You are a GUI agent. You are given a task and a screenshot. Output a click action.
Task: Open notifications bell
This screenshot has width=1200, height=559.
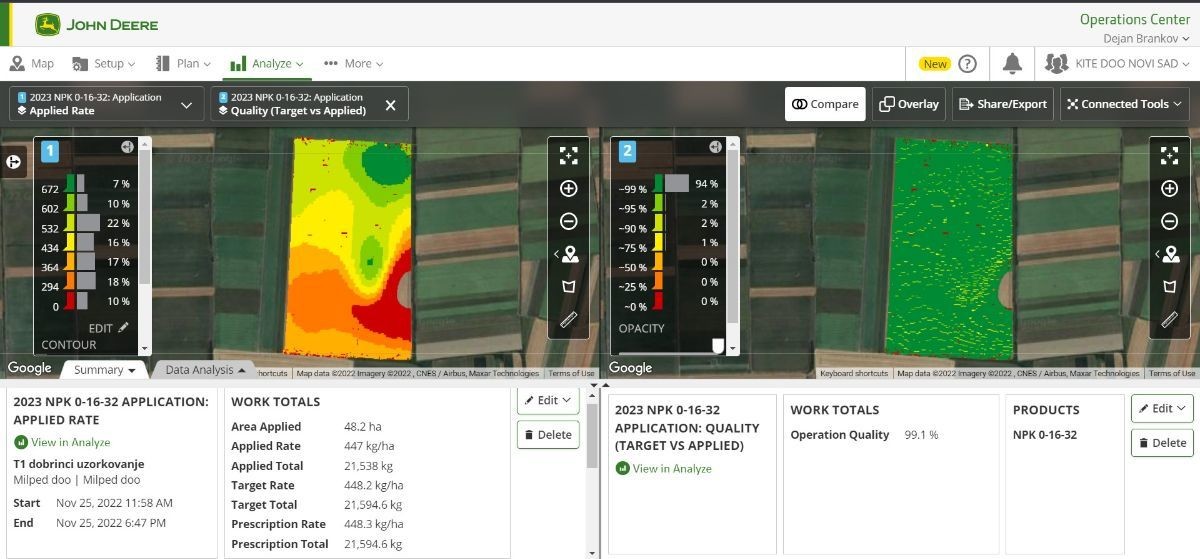point(1012,64)
